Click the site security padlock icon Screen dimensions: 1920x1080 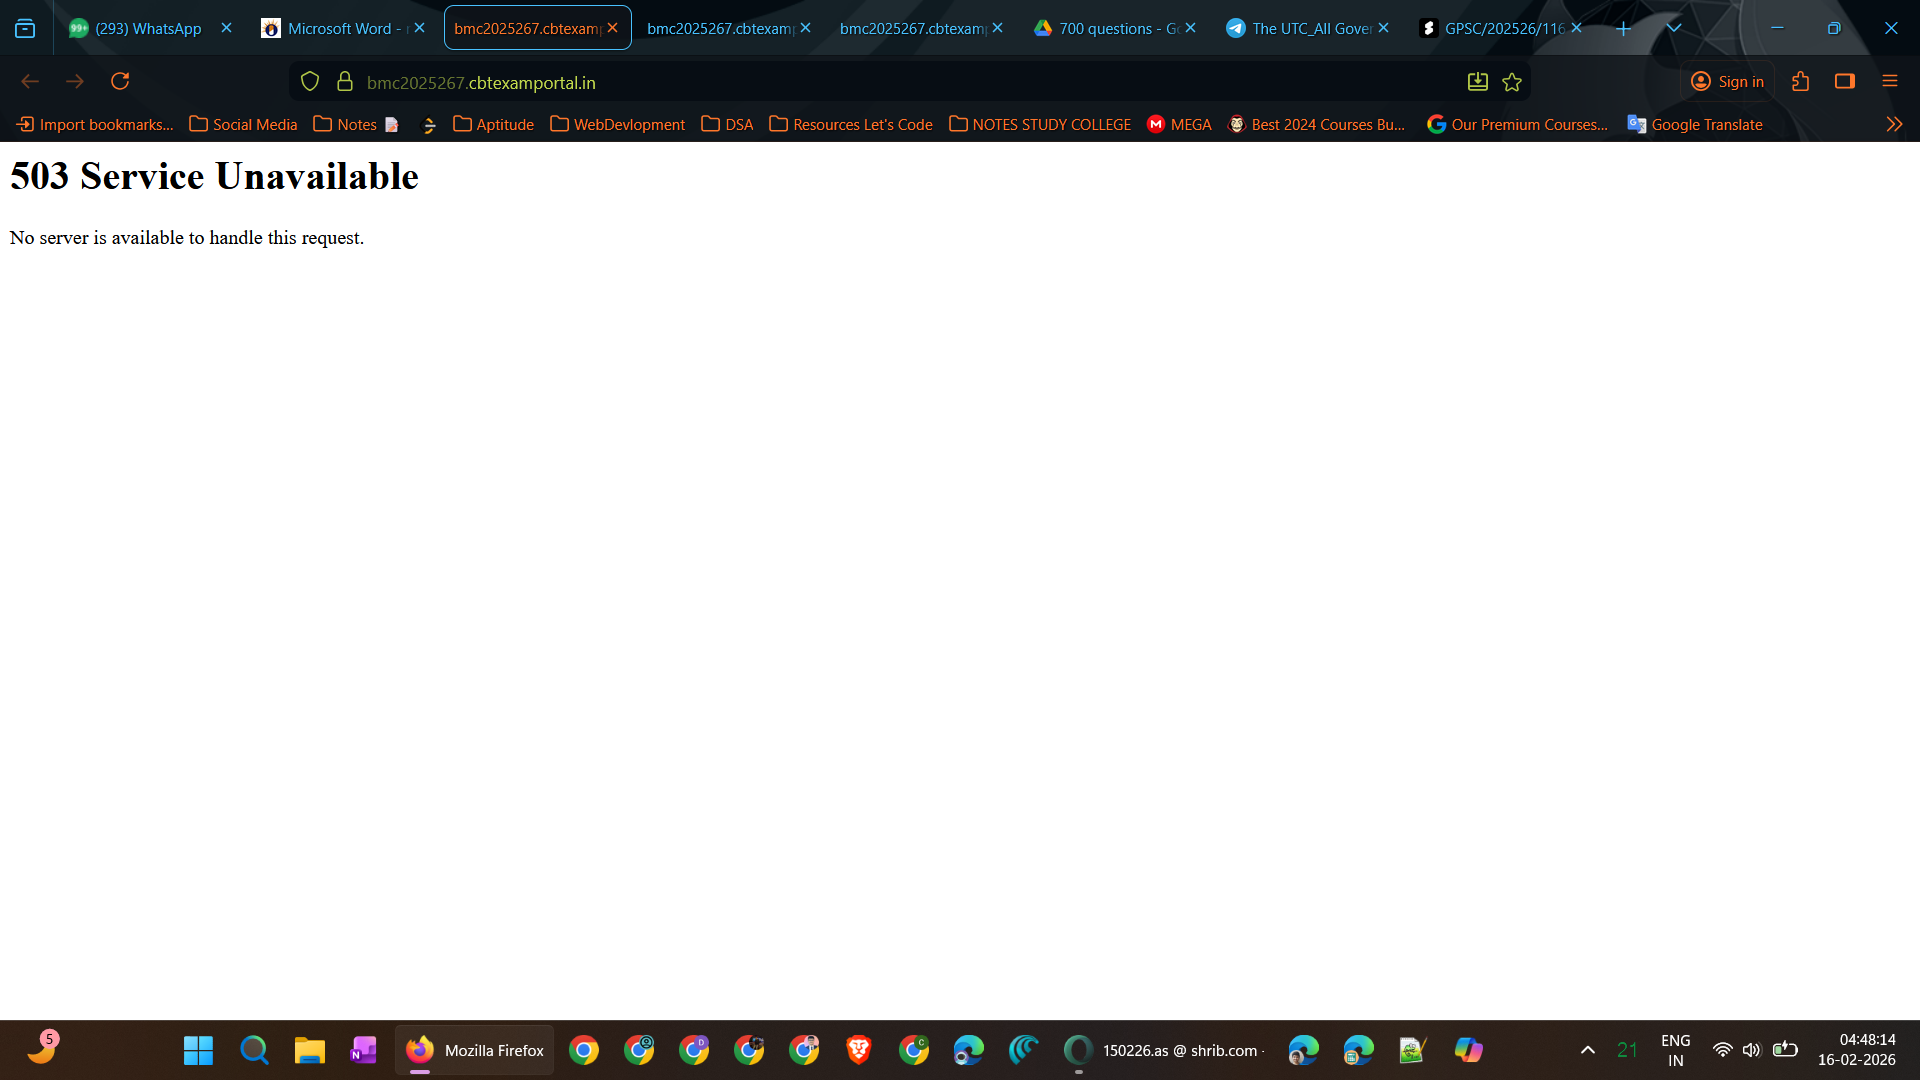(345, 82)
